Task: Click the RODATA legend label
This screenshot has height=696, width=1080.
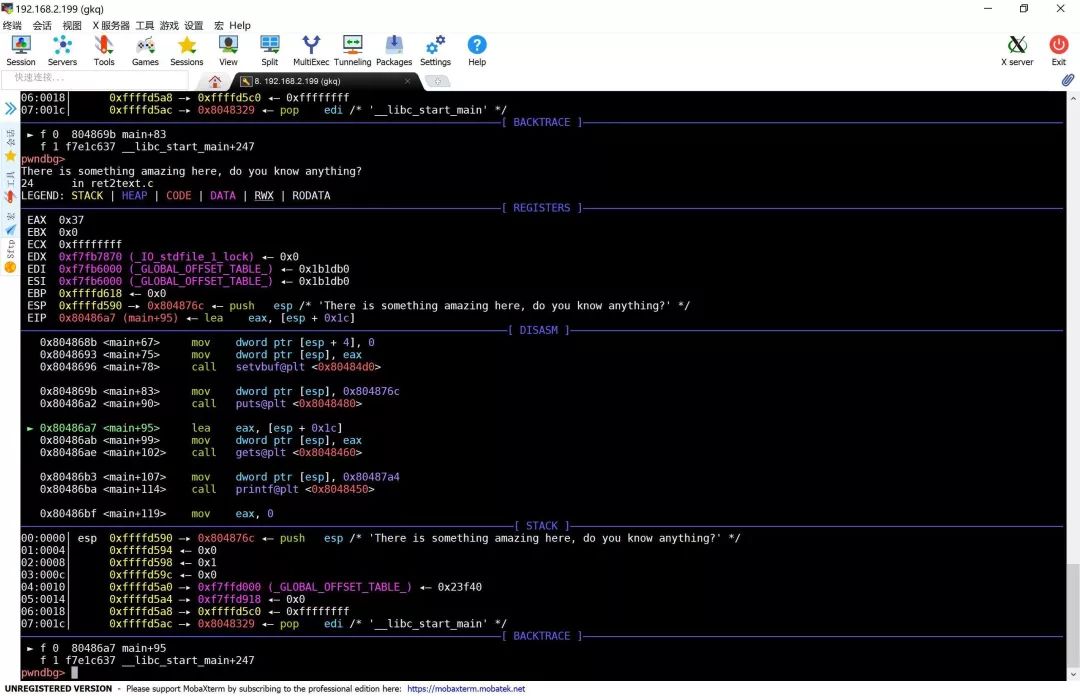Action: pos(311,196)
